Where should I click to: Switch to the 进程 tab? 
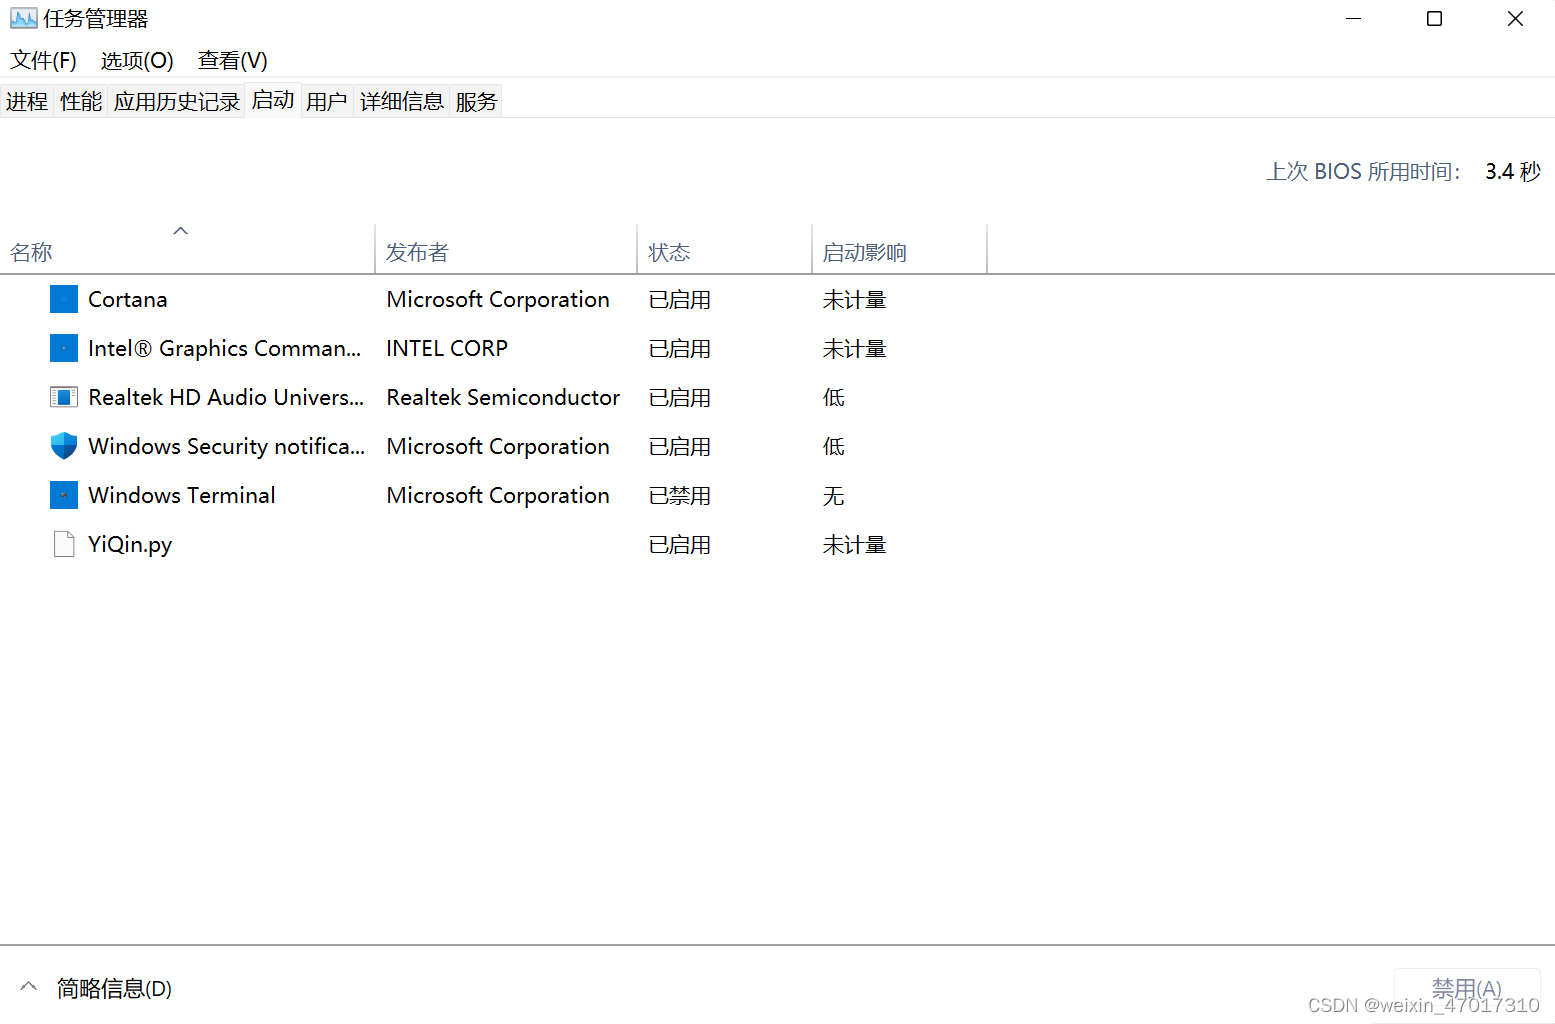[x=27, y=101]
